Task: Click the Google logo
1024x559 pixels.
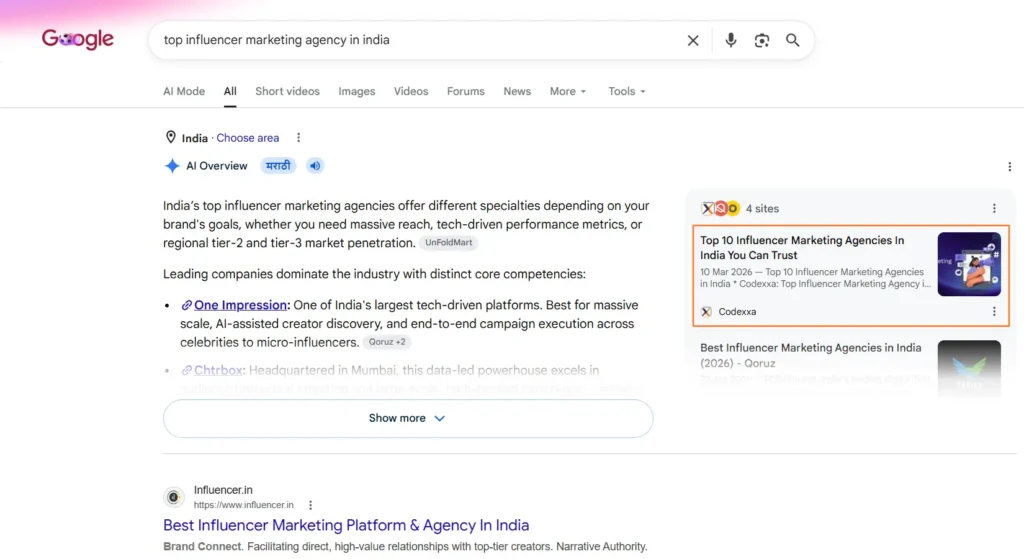Action: 78,39
